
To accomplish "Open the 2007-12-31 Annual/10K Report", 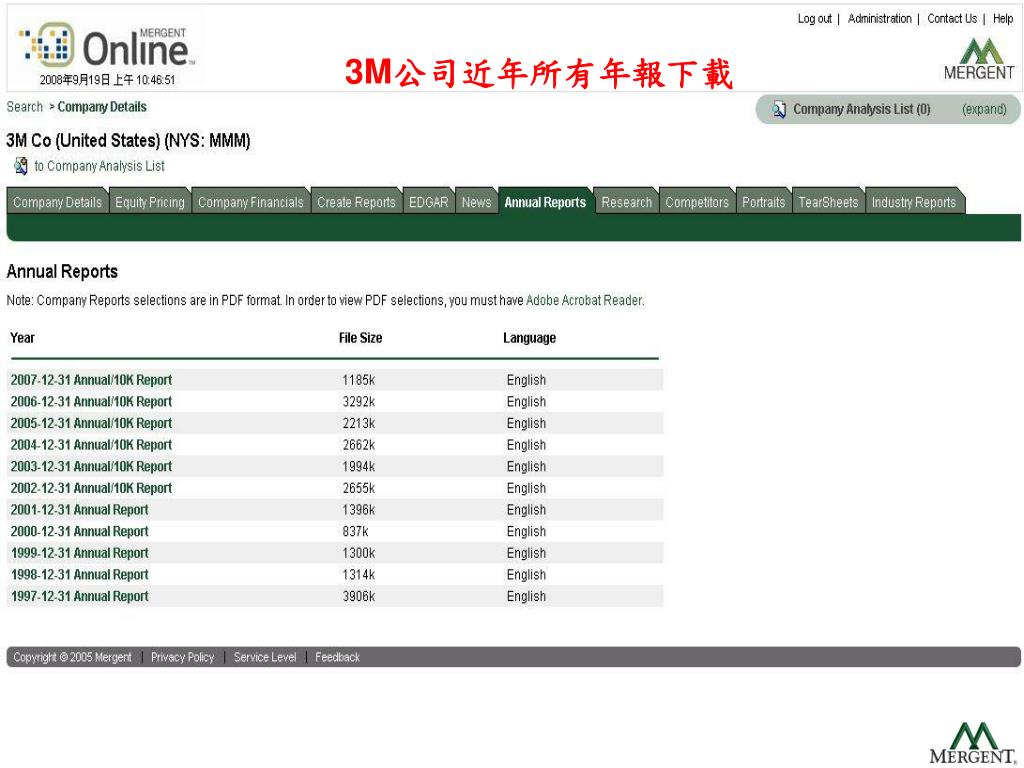I will [x=91, y=379].
